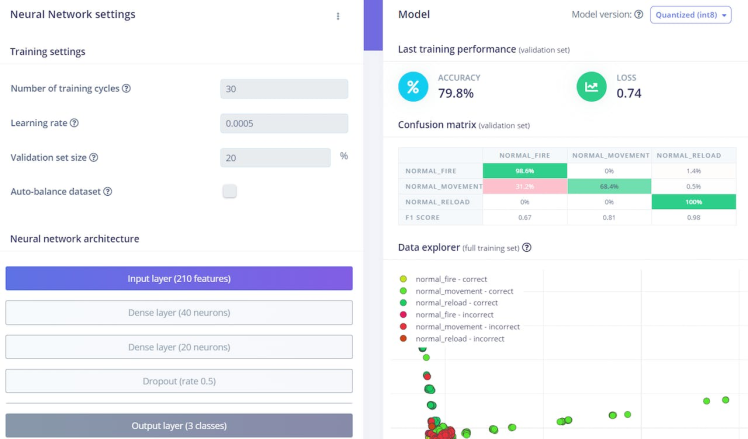The height and width of the screenshot is (439, 748).
Task: Select the Dropout (rate 0.5) layer
Action: click(x=179, y=381)
